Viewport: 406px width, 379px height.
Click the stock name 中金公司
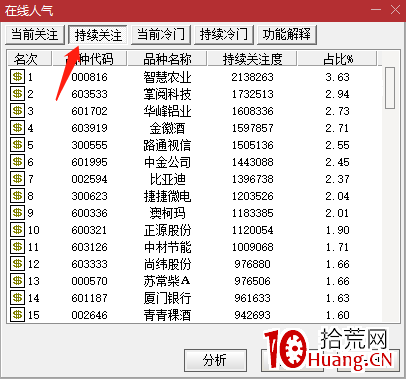[167, 162]
